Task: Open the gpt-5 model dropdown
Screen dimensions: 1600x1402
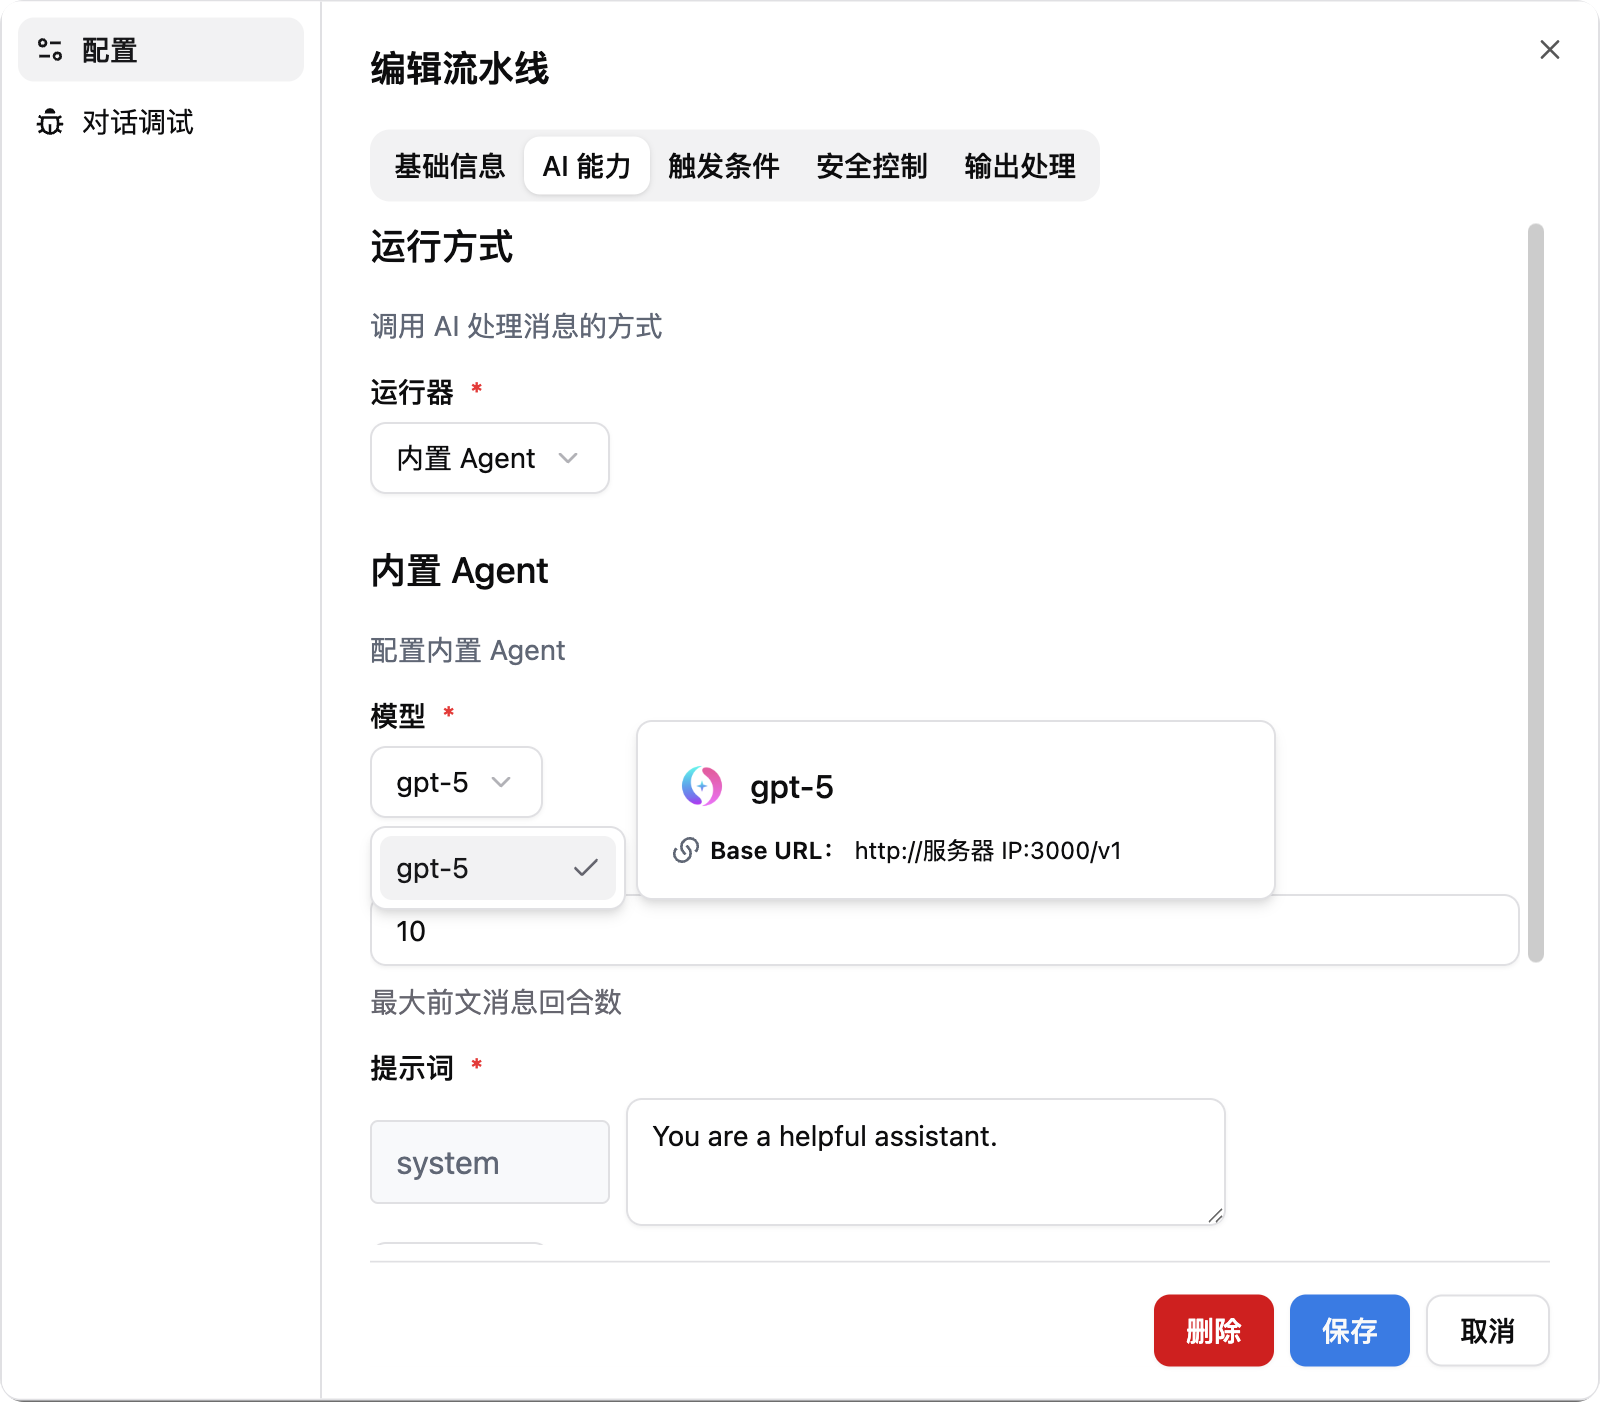Action: [x=456, y=782]
